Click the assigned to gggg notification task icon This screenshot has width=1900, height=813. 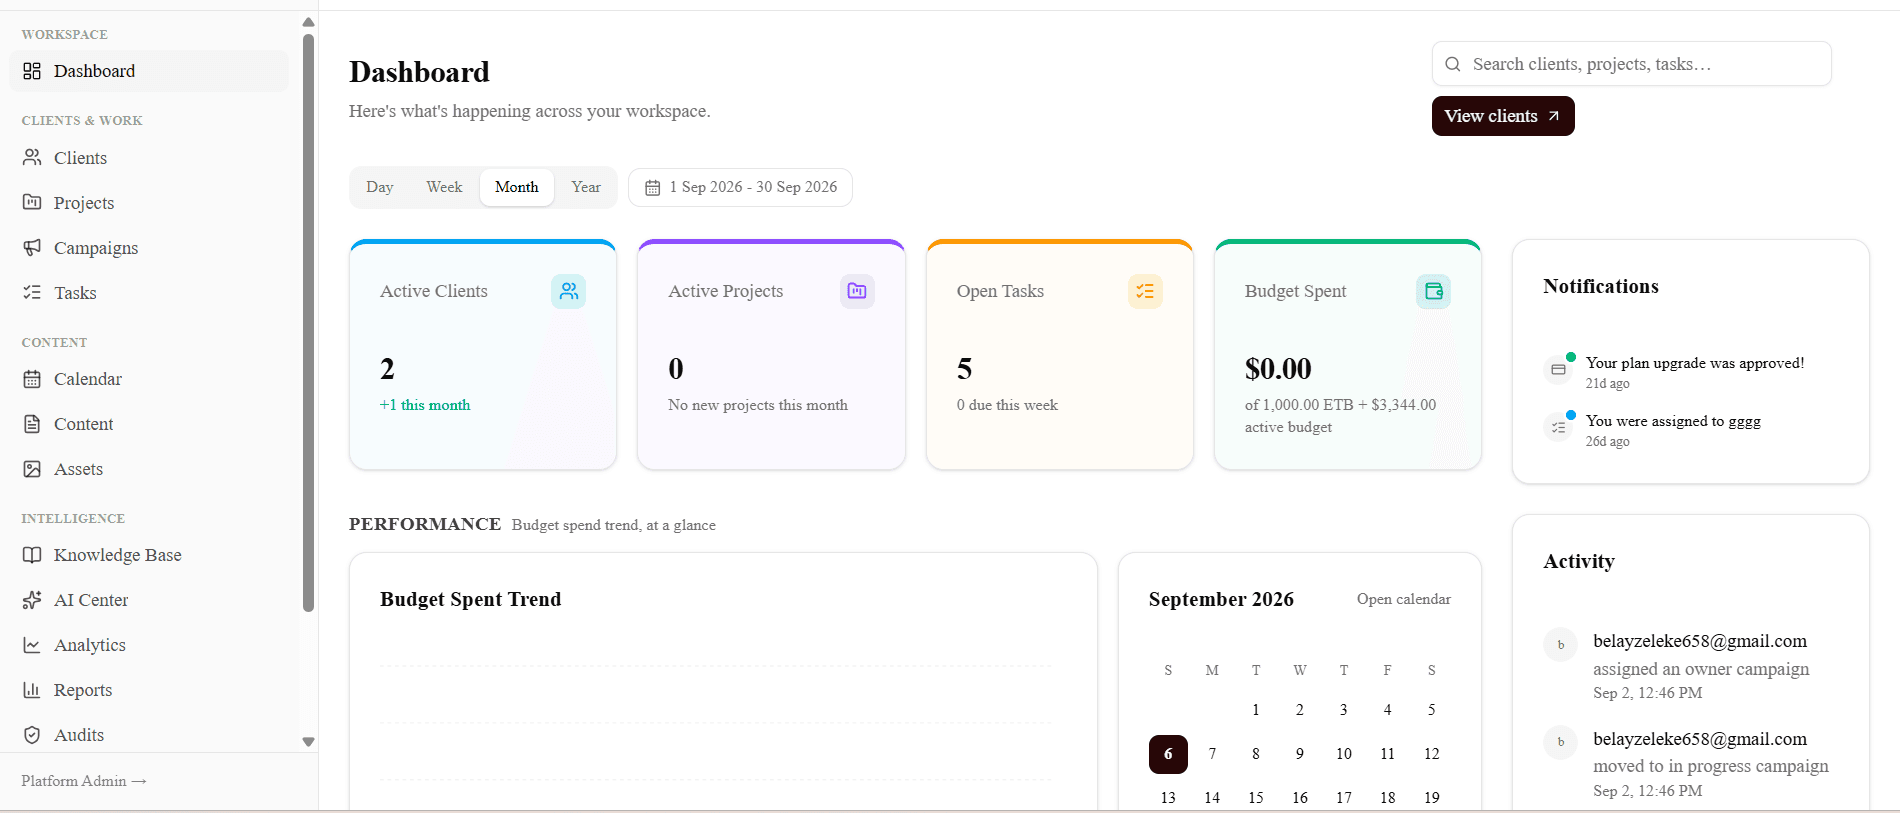coord(1558,428)
